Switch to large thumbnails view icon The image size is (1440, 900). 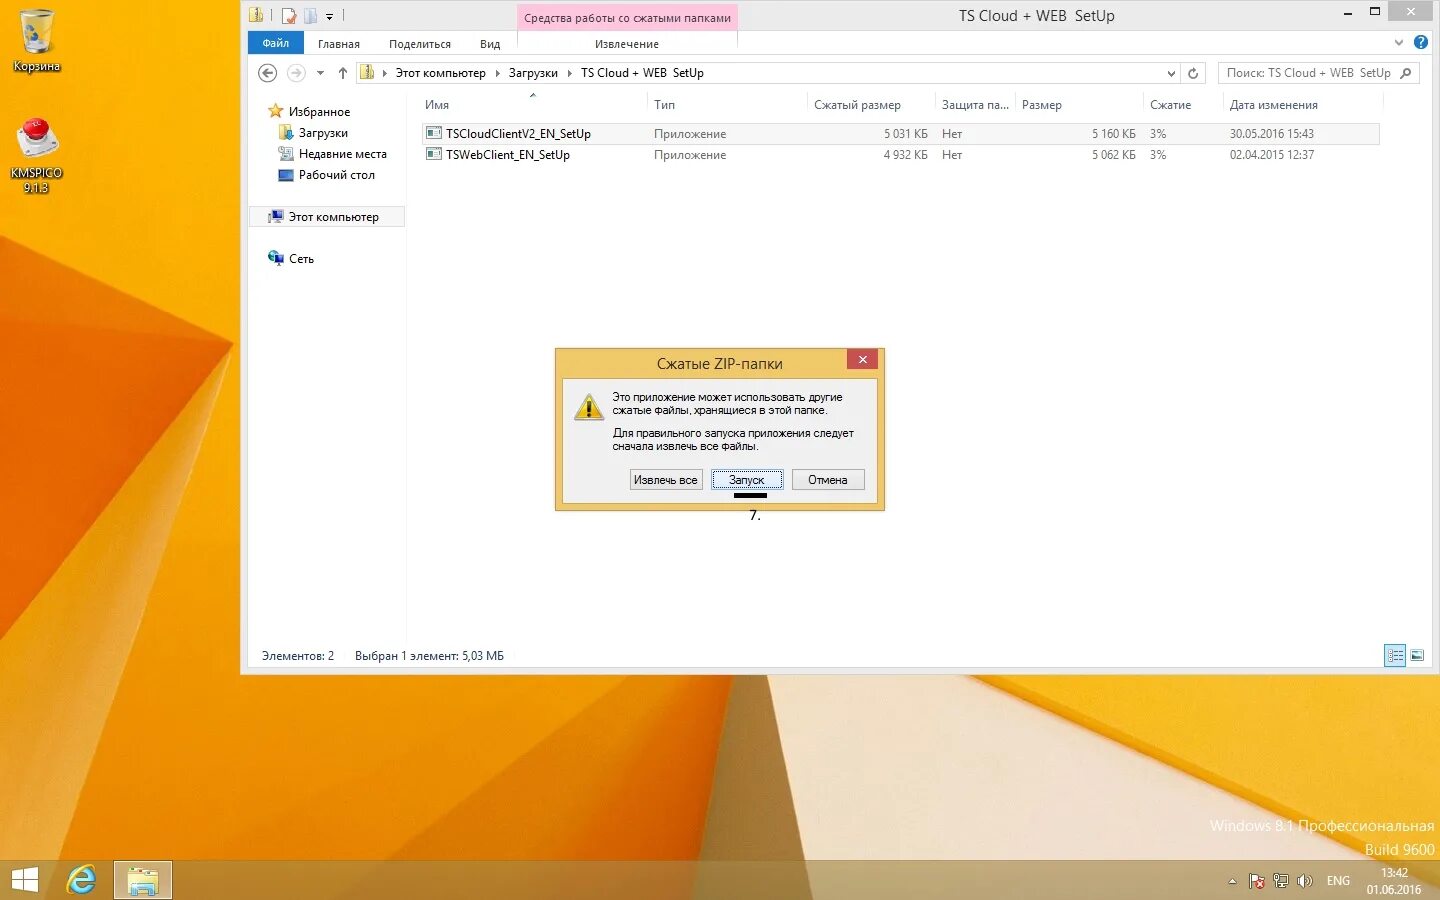1416,656
